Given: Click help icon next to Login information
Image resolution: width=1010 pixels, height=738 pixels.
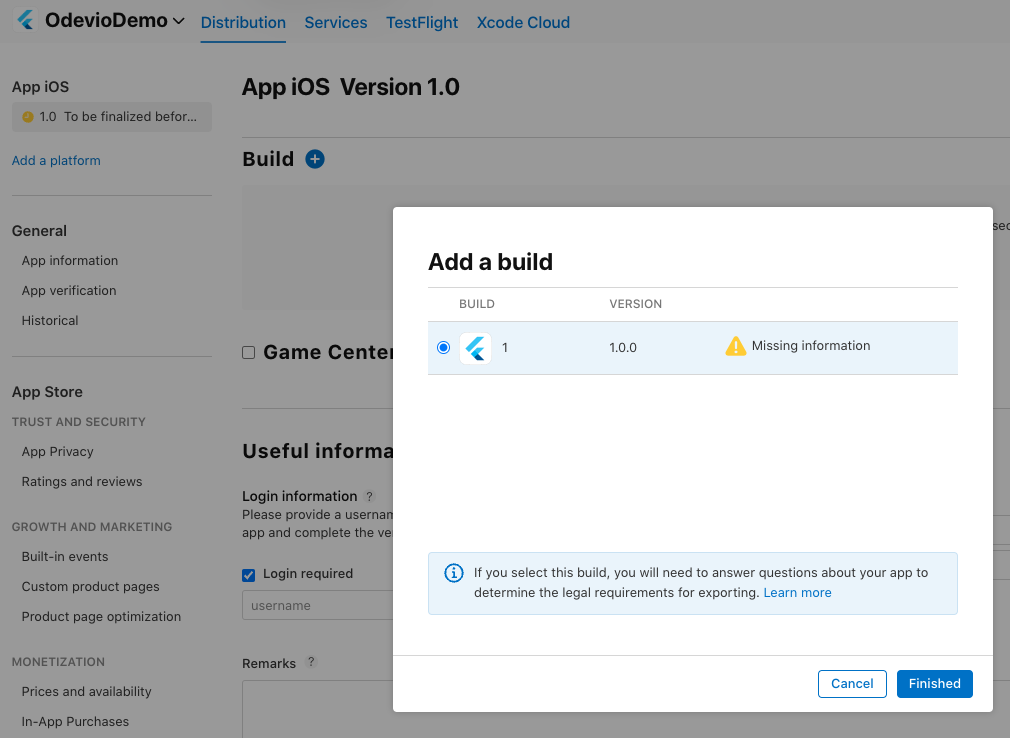Looking at the screenshot, I should [370, 496].
